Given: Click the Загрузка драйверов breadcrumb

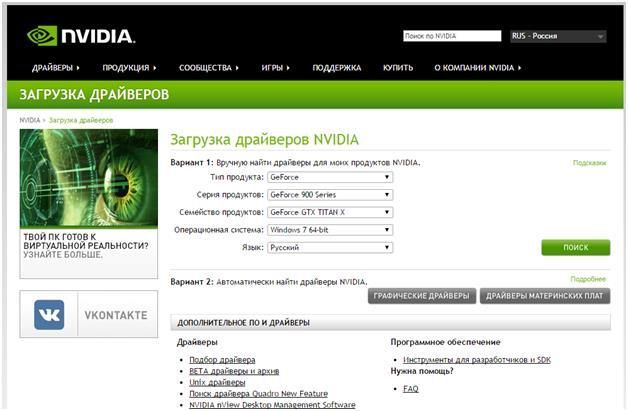Looking at the screenshot, I should 81,120.
